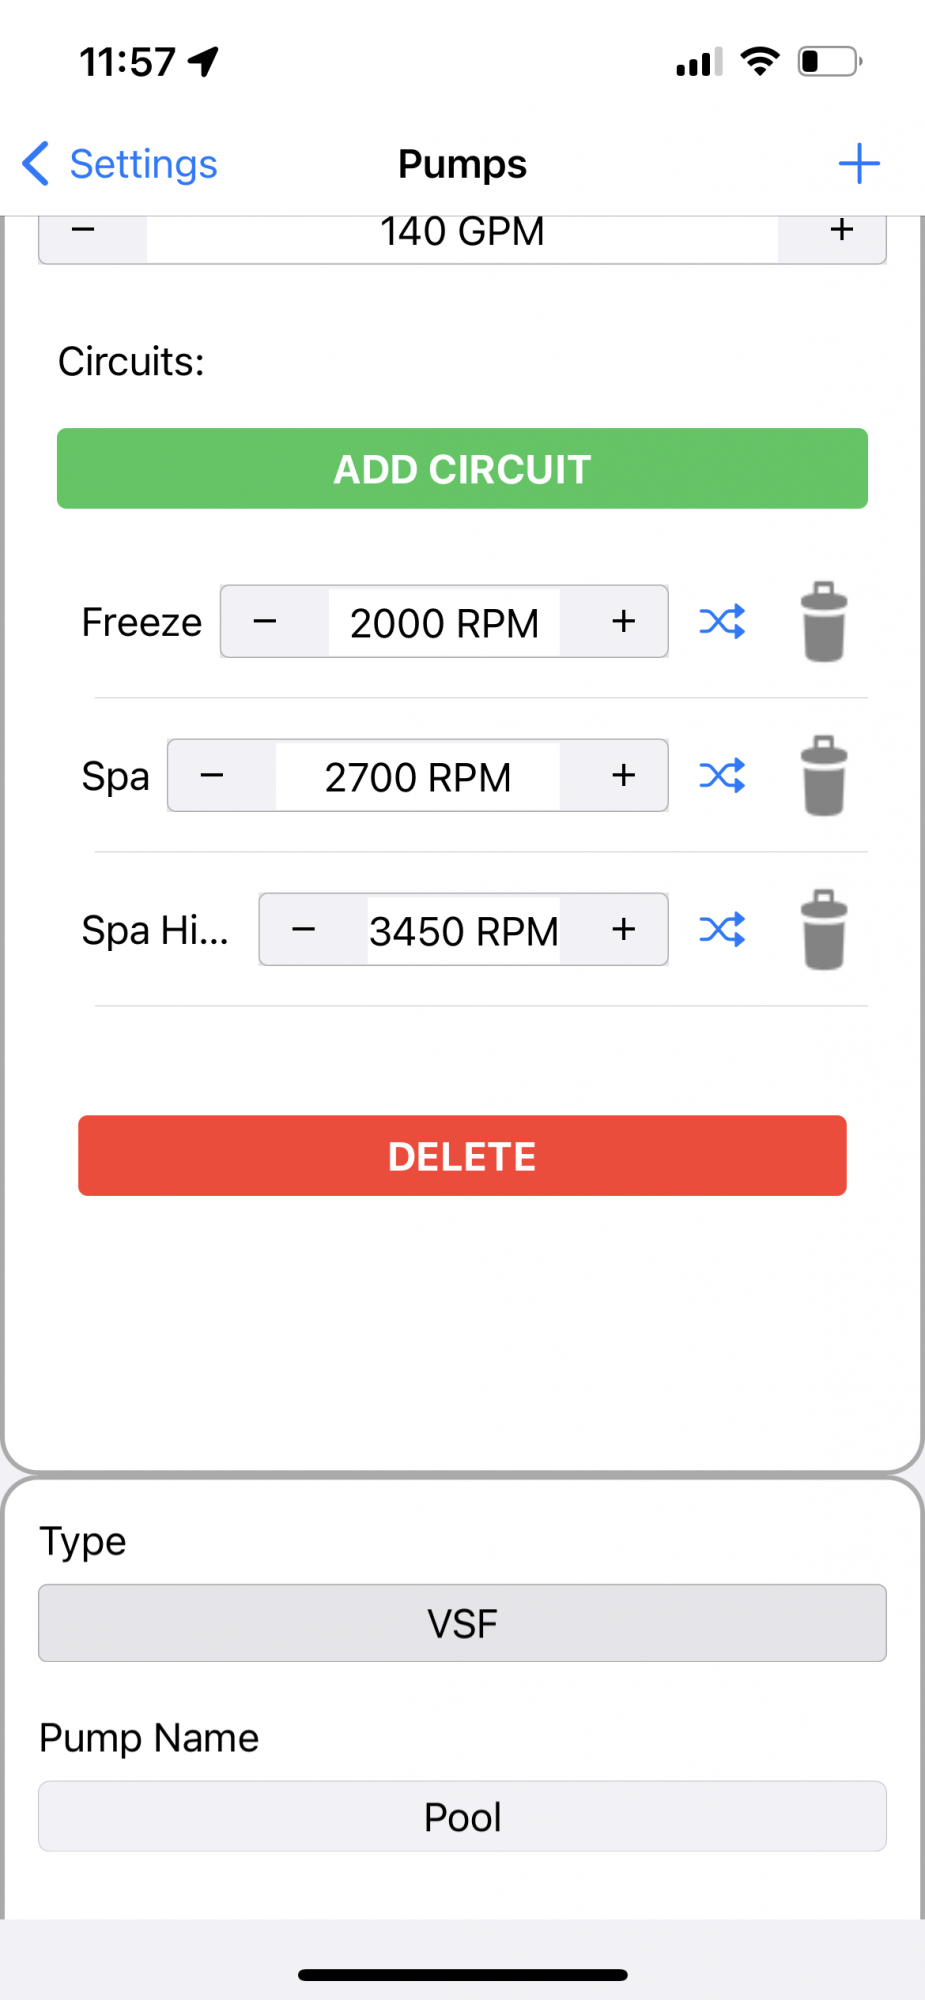Delete the Spa circuit with trash icon
925x2000 pixels.
pyautogui.click(x=824, y=776)
